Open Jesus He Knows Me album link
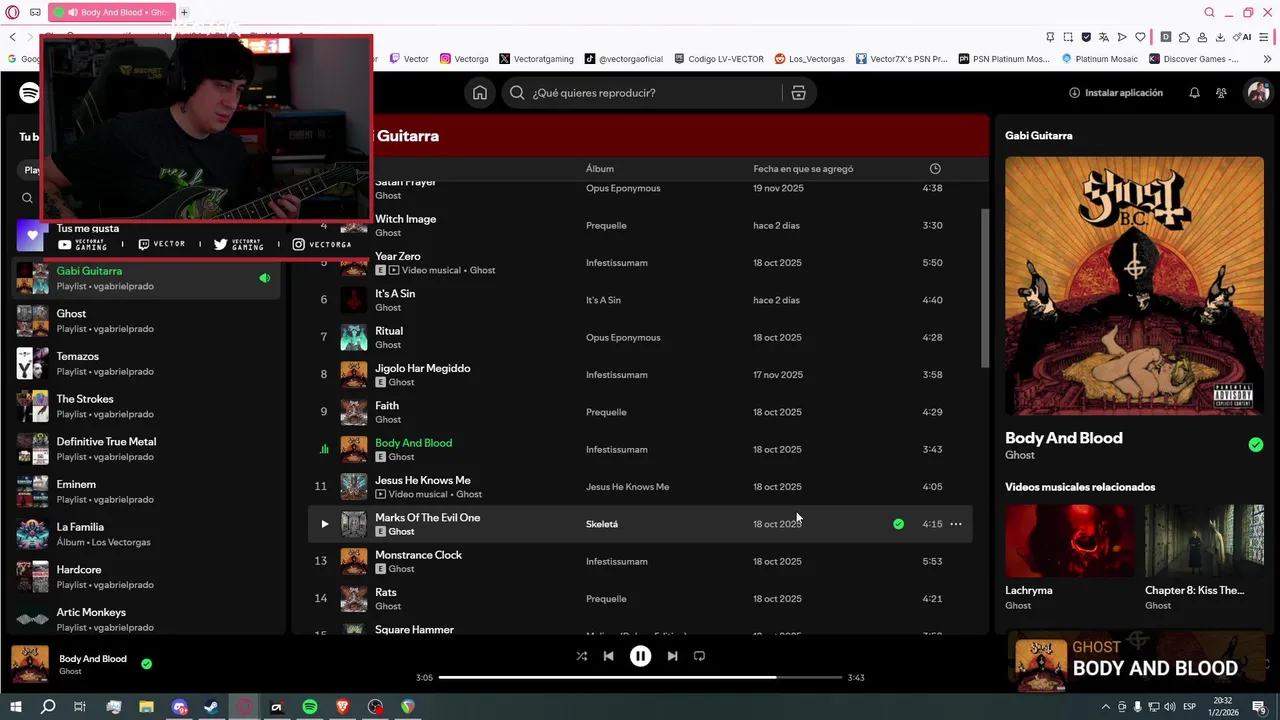Viewport: 1280px width, 720px height. pyautogui.click(x=627, y=487)
